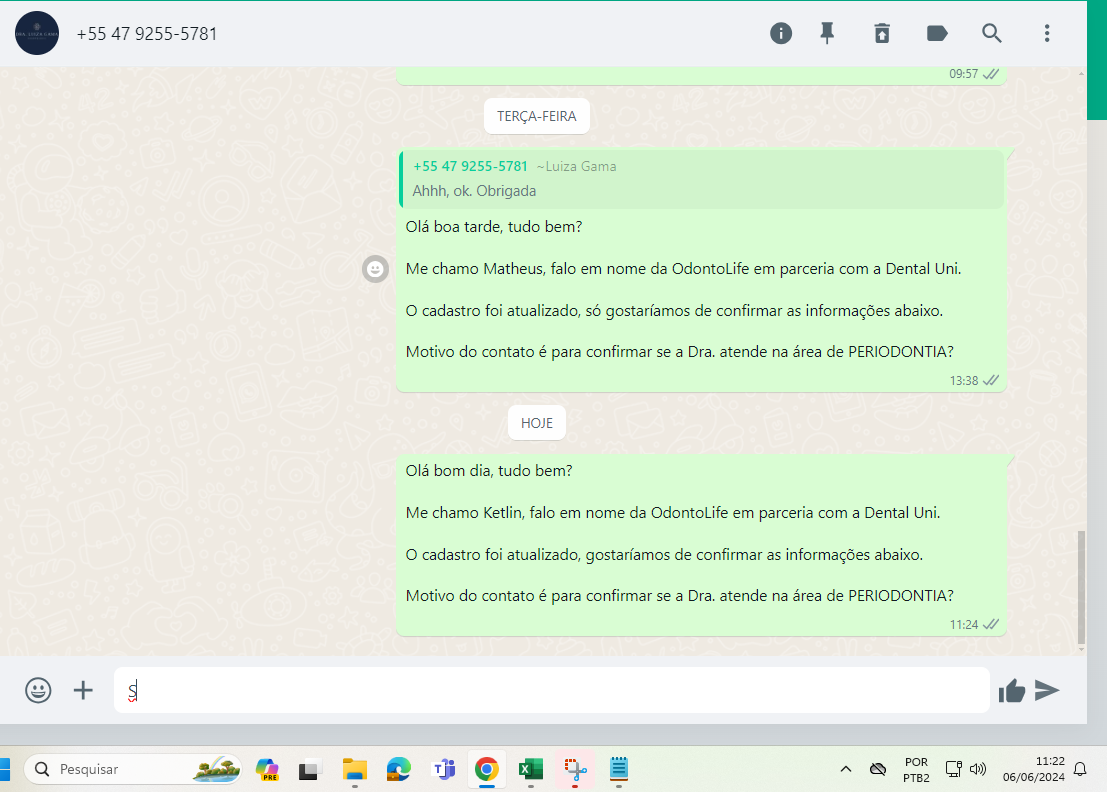Focus the message text input field
The image size is (1107, 792).
click(x=551, y=690)
